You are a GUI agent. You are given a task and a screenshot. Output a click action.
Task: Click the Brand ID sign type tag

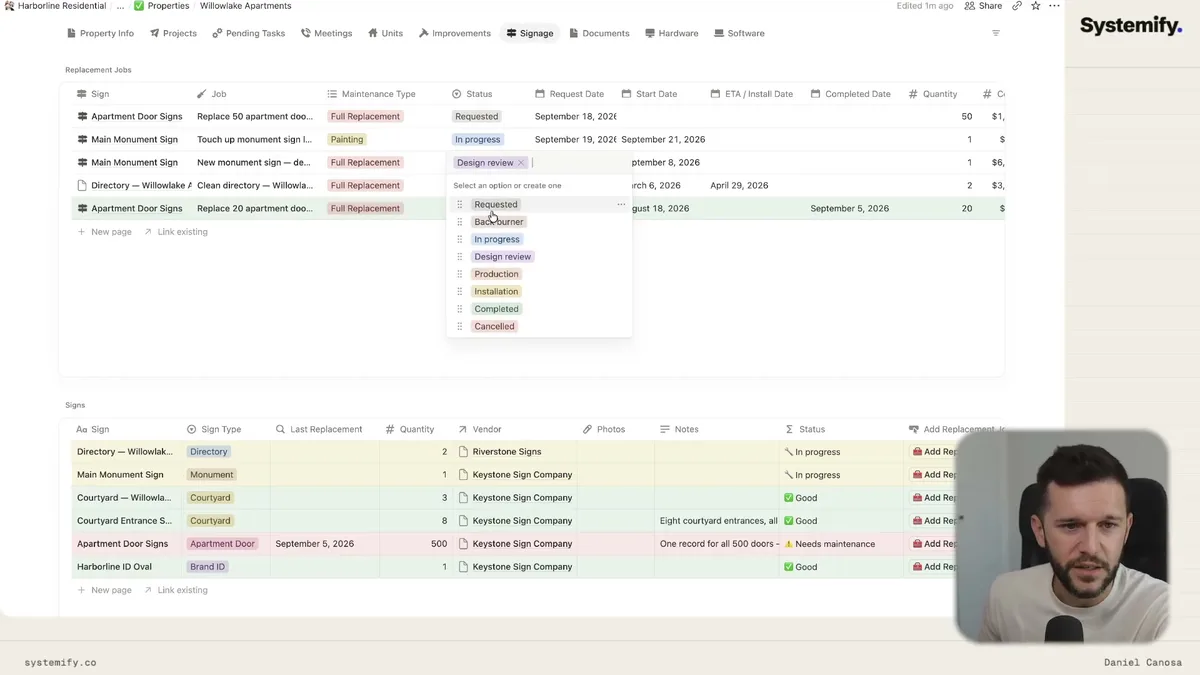[207, 567]
